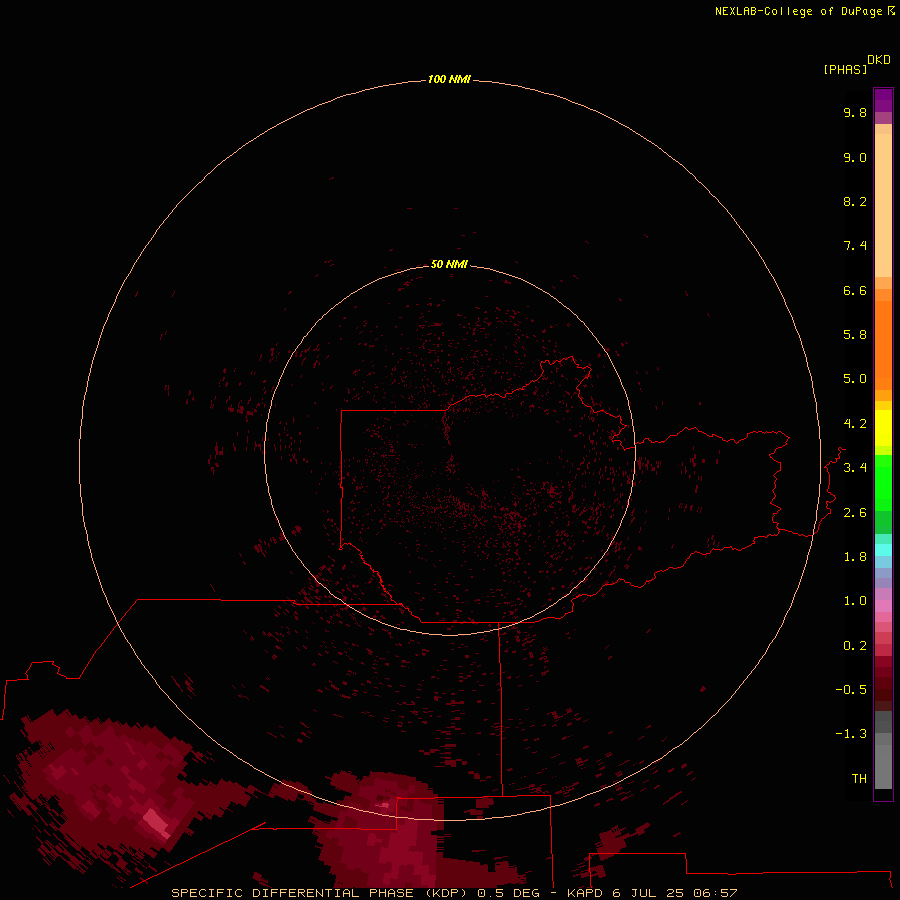Click the -1.3 value on the color scale
Viewport: 900px width, 900px height.
click(x=851, y=734)
